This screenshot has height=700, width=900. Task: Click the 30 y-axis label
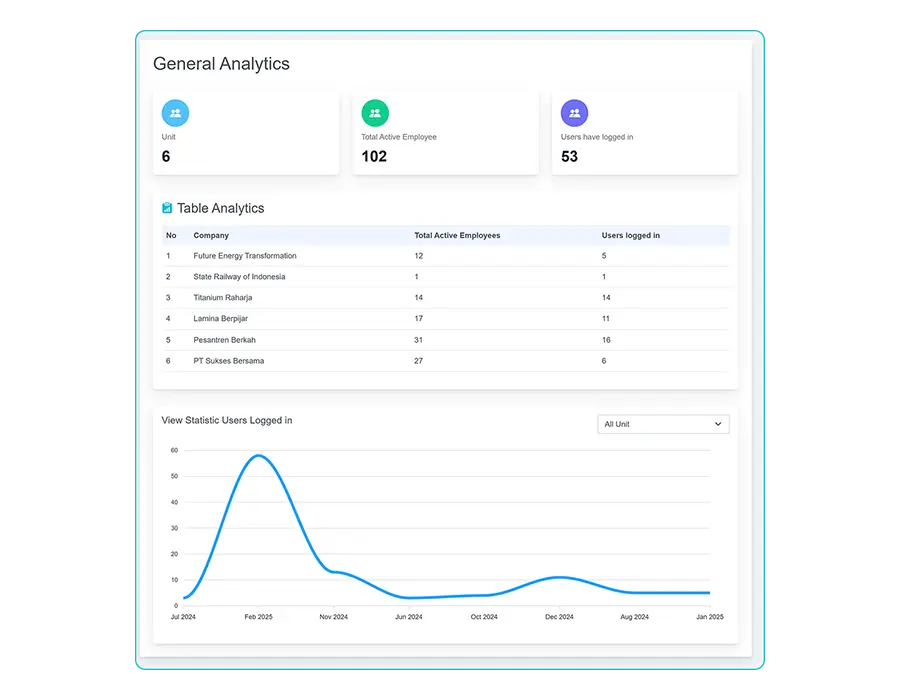click(174, 528)
